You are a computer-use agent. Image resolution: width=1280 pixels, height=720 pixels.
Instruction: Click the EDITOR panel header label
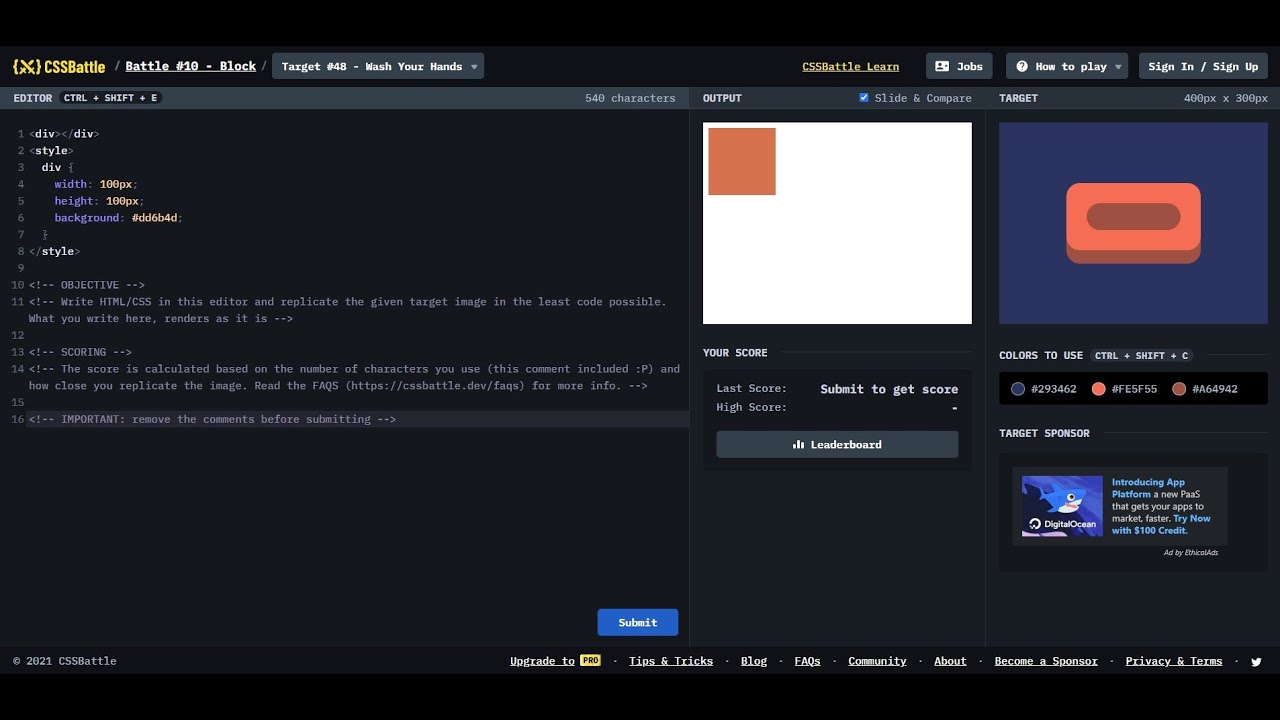(33, 98)
